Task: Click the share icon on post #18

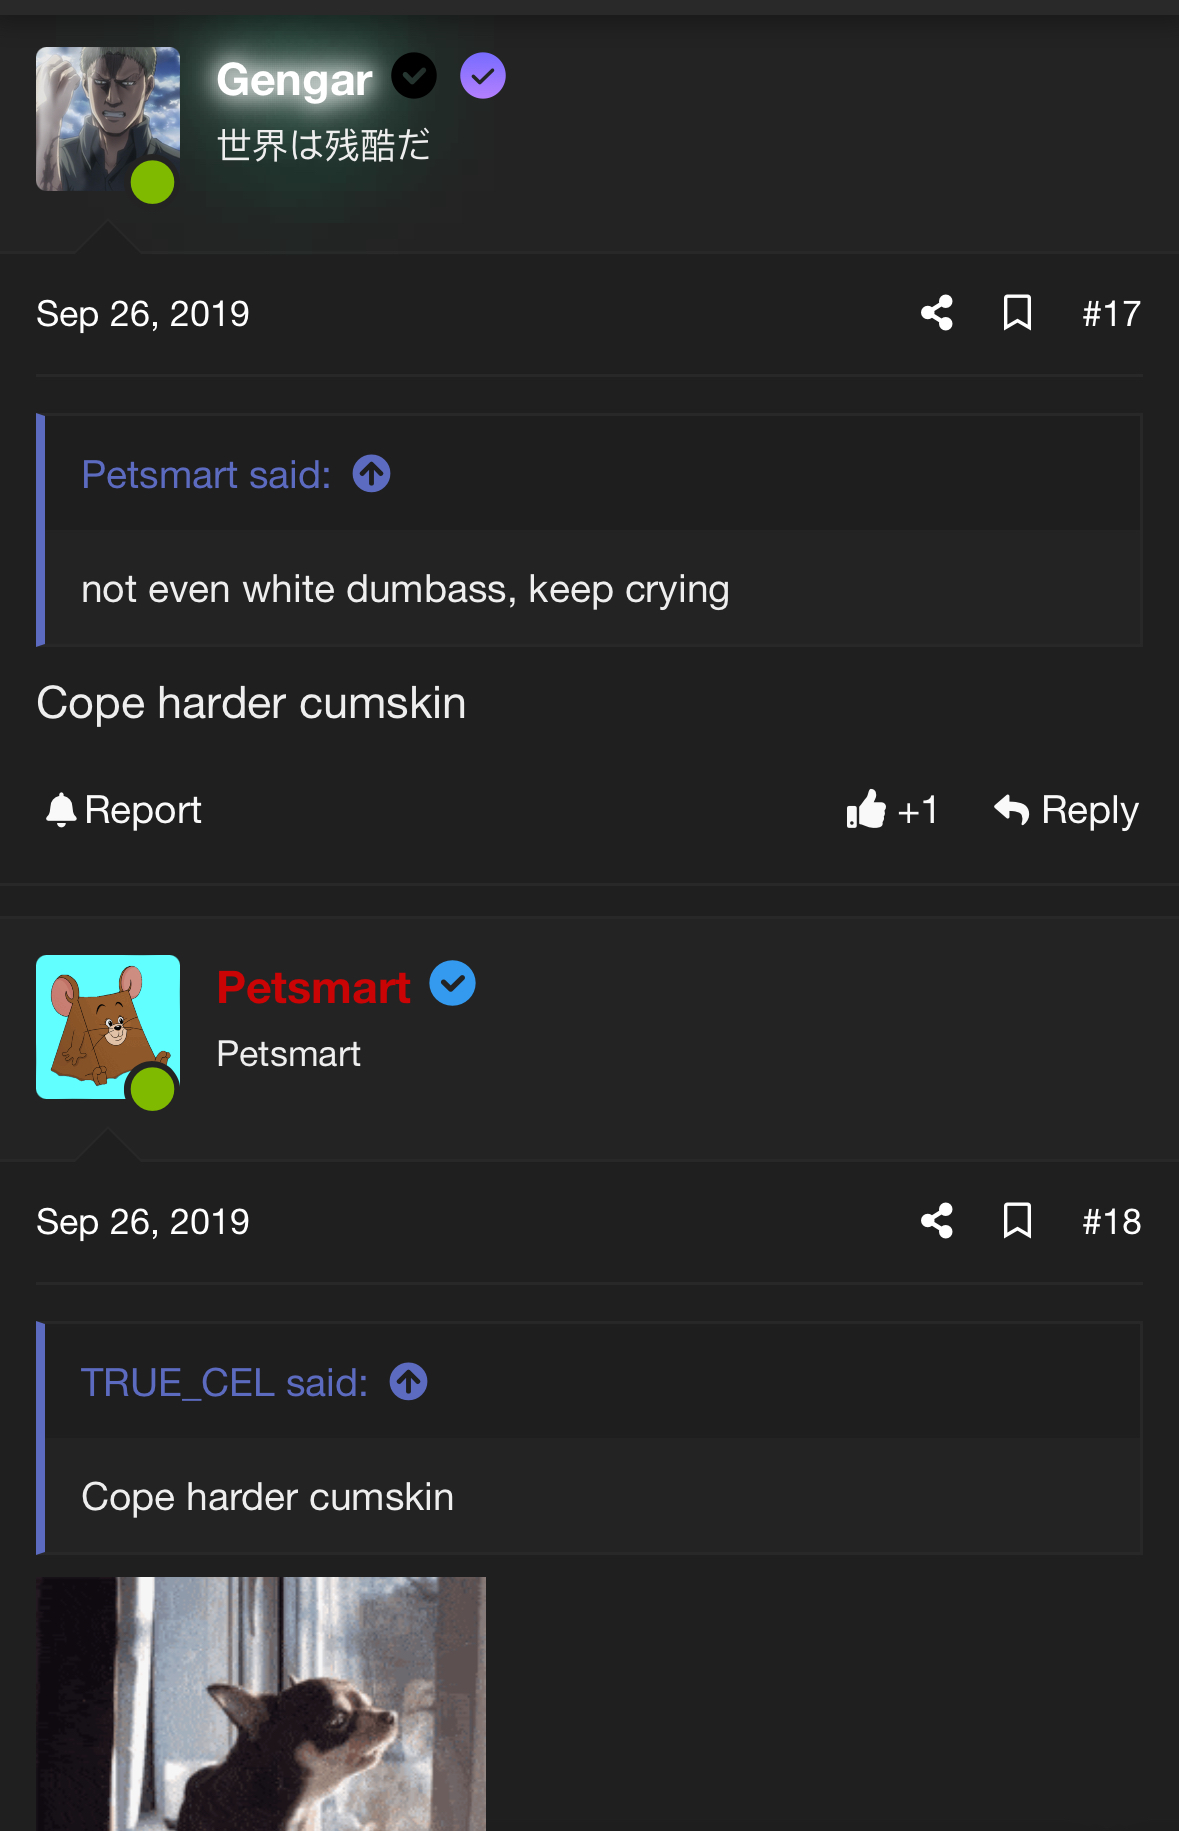Action: coord(937,1221)
